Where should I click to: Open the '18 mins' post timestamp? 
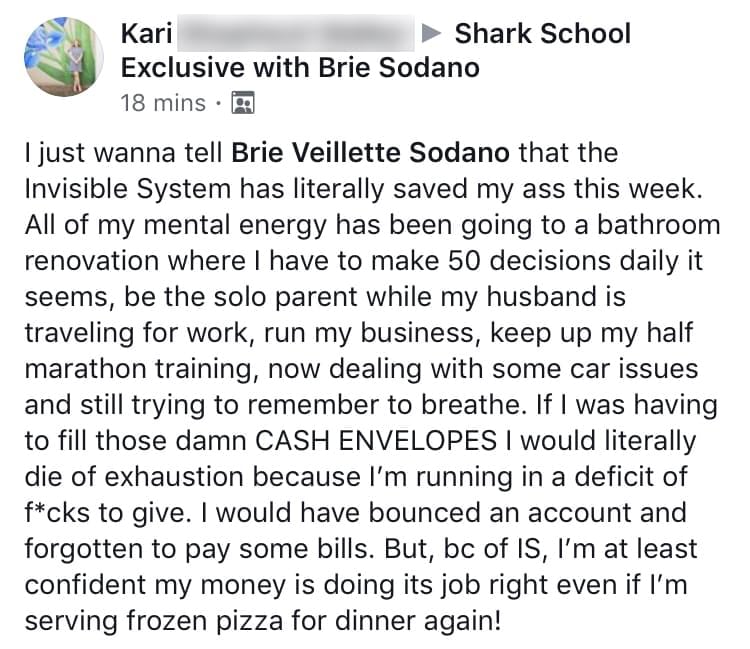163,103
